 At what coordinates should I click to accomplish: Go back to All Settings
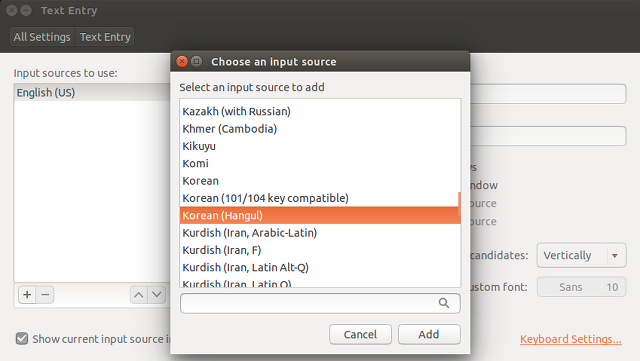(42, 37)
